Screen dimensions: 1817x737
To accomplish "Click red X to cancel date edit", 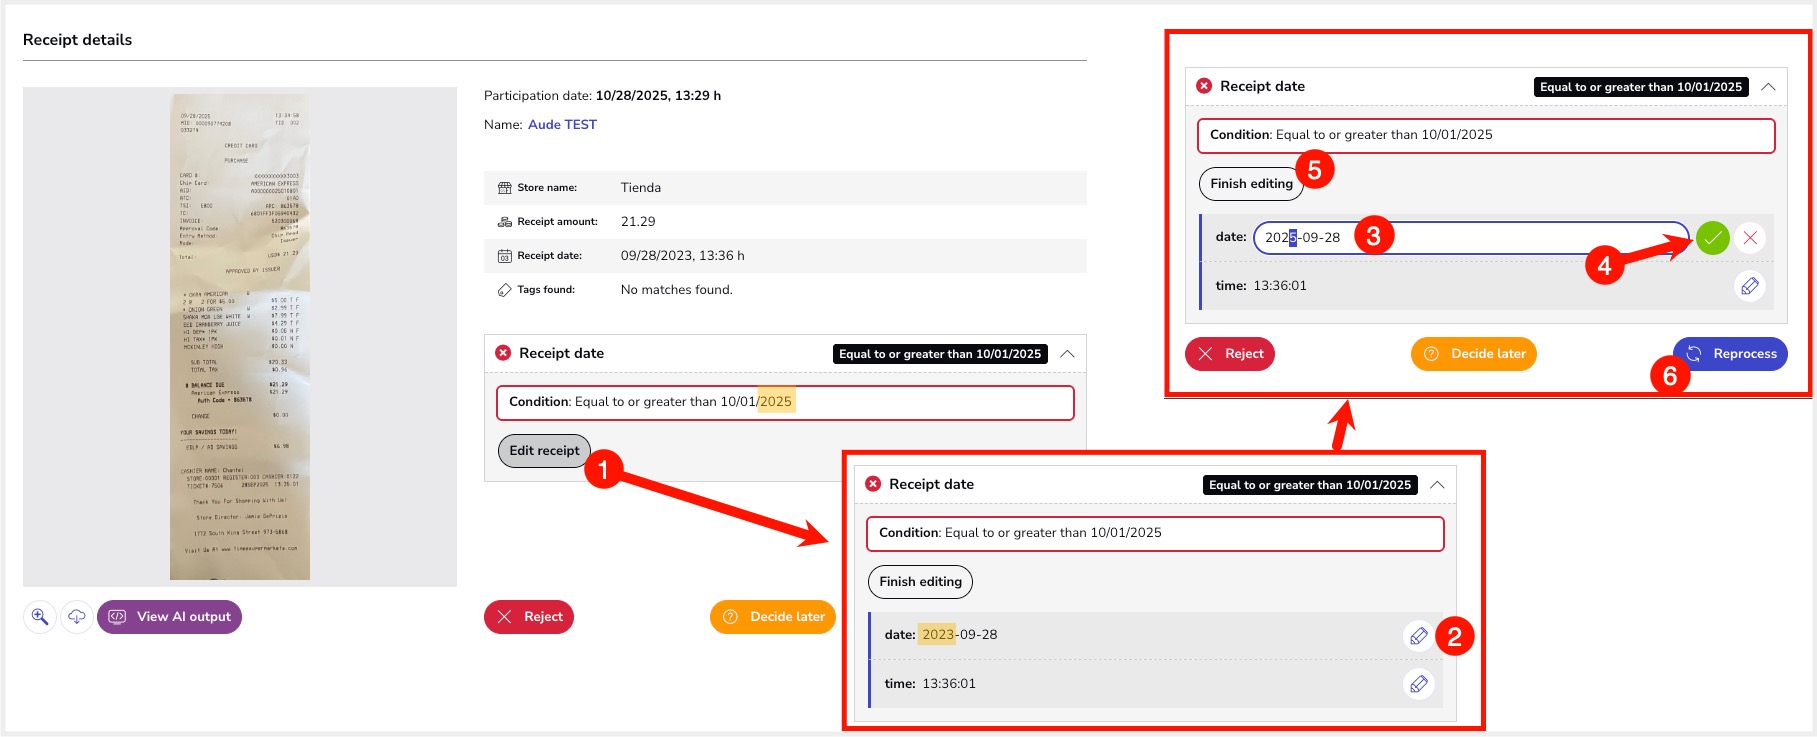I will (1750, 238).
